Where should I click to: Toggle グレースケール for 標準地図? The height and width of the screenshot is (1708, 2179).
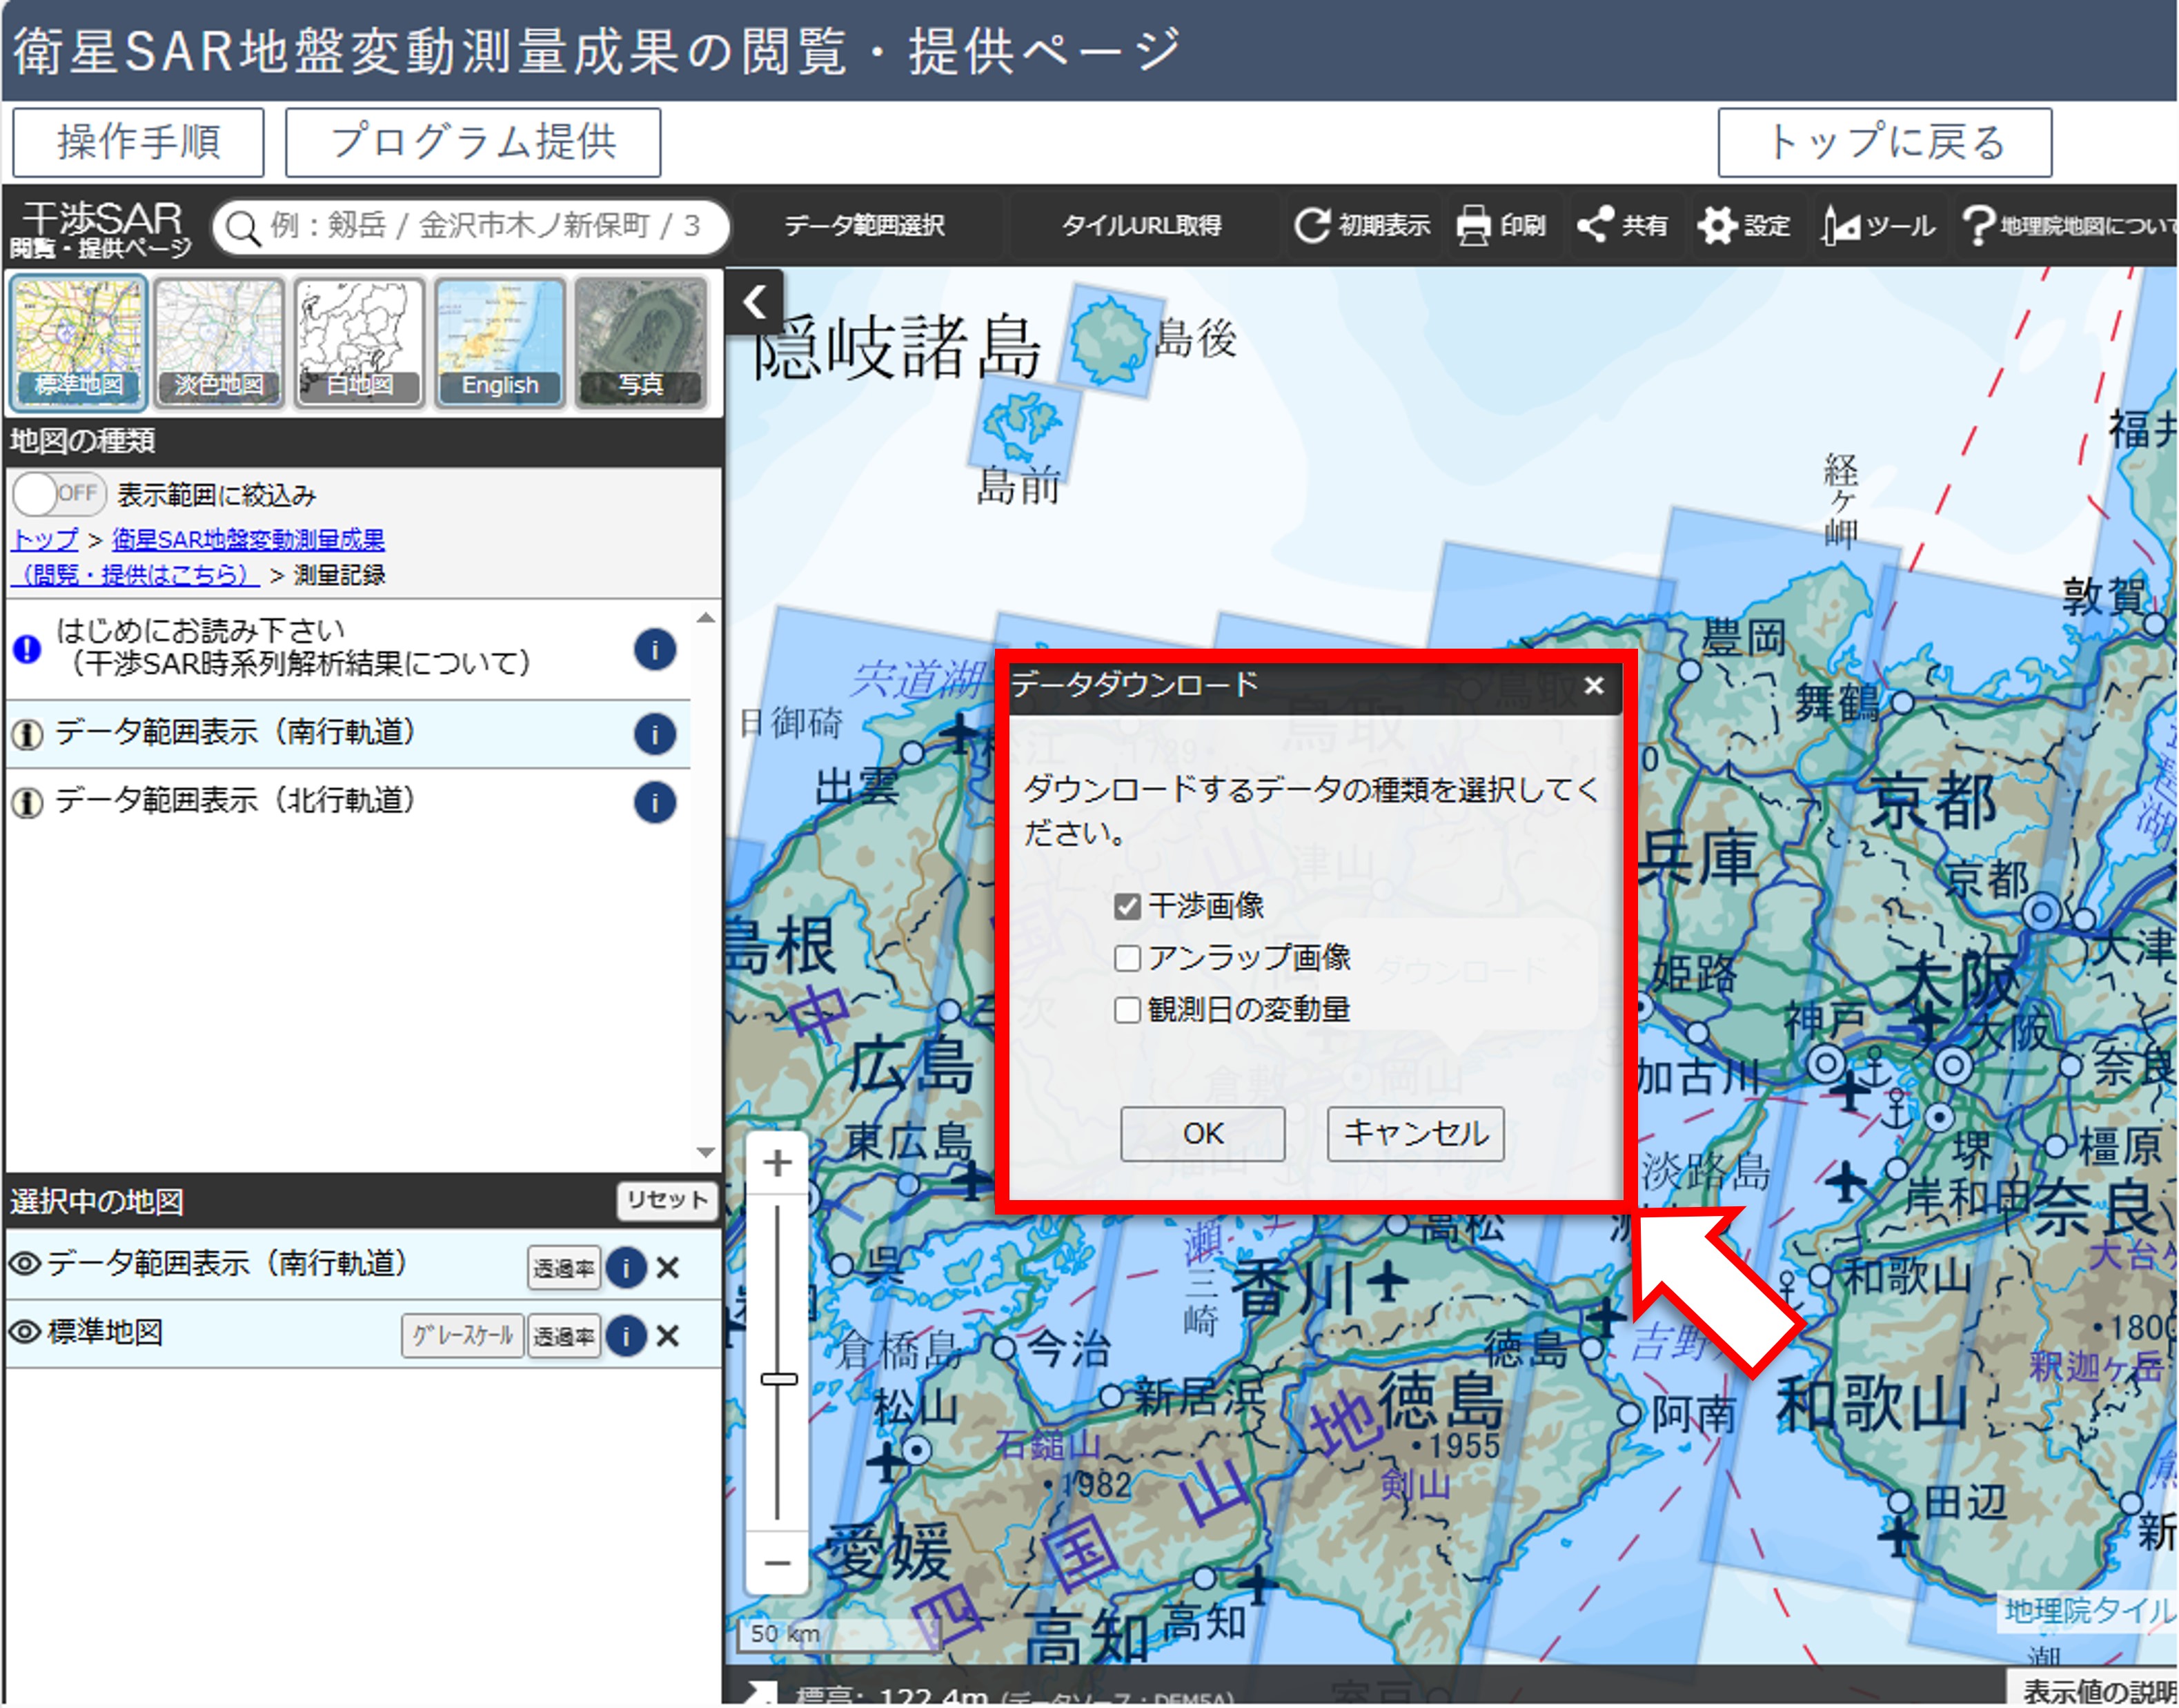tap(463, 1336)
